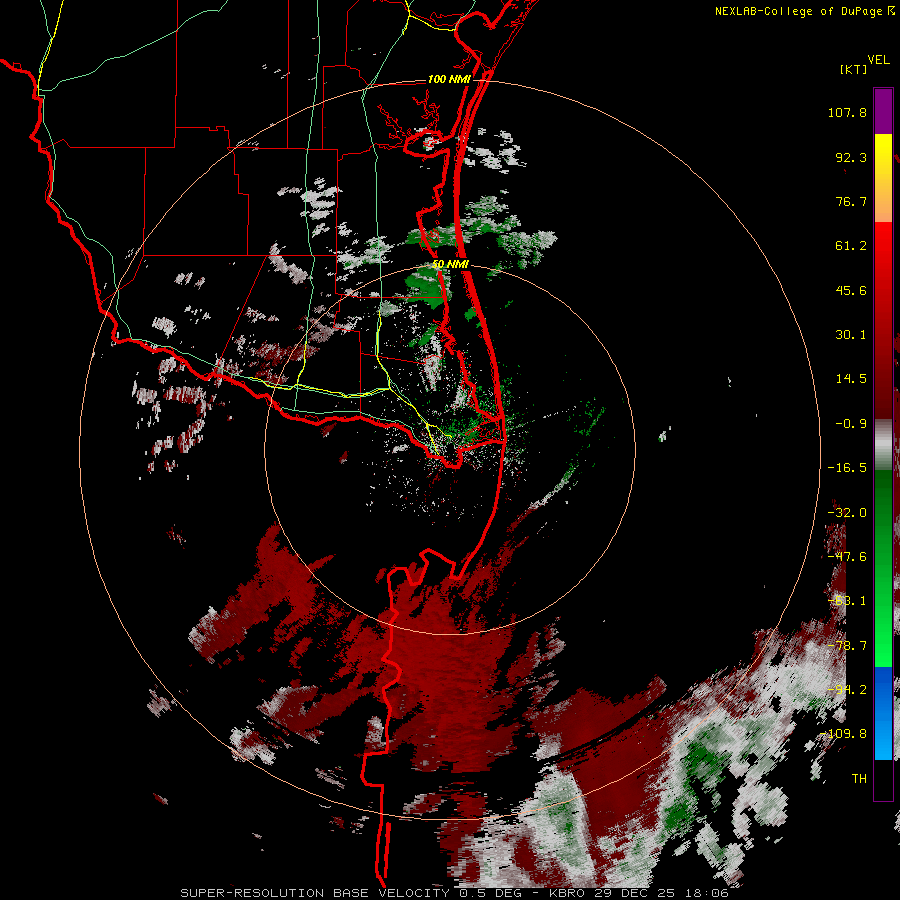
Task: Click the 107.8 legend value
Action: (x=847, y=112)
